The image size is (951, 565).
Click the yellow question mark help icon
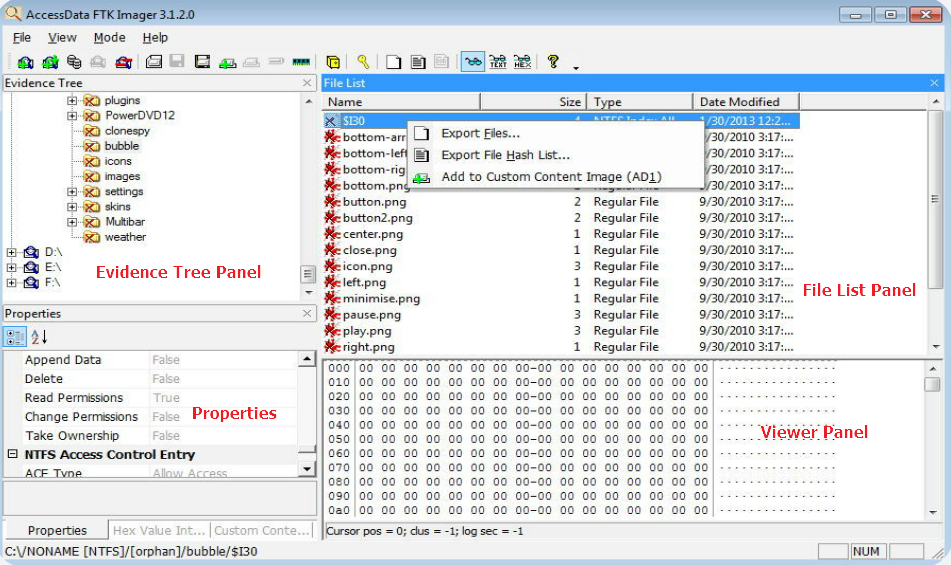[x=553, y=61]
